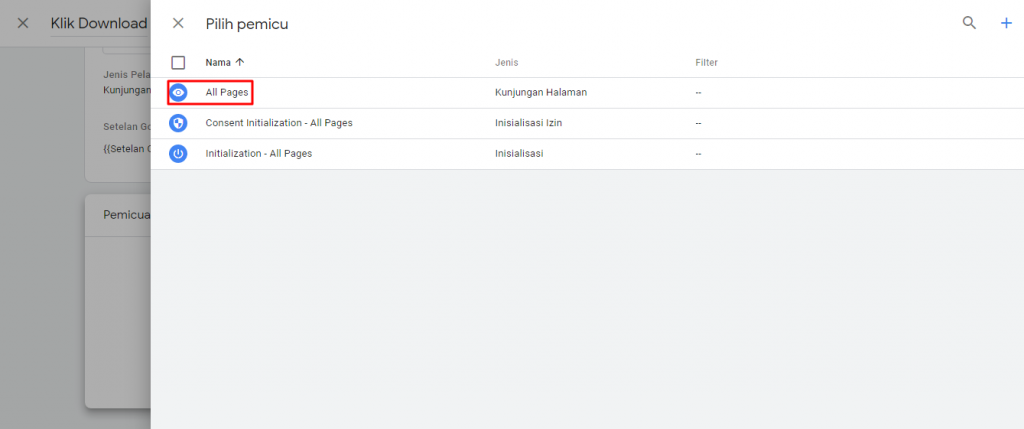Viewport: 1024px width, 429px height.
Task: Click the Consent Initialization trigger icon
Action: pyautogui.click(x=178, y=123)
